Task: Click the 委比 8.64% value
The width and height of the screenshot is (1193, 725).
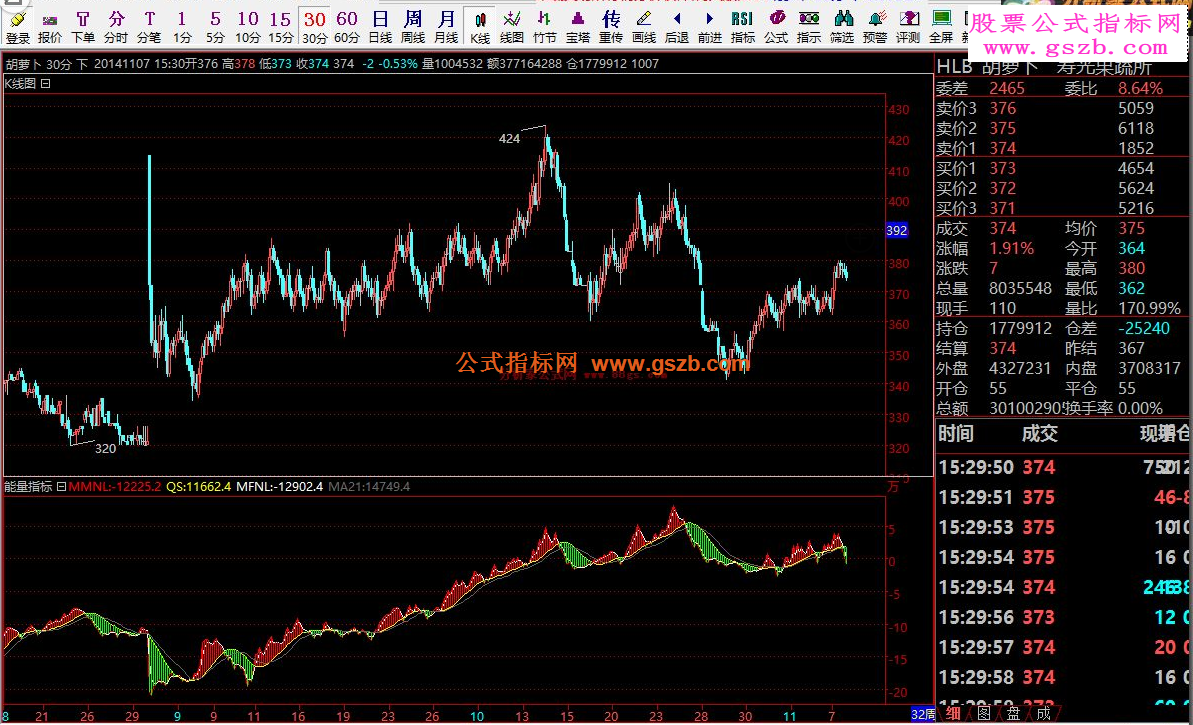Action: (x=1140, y=88)
